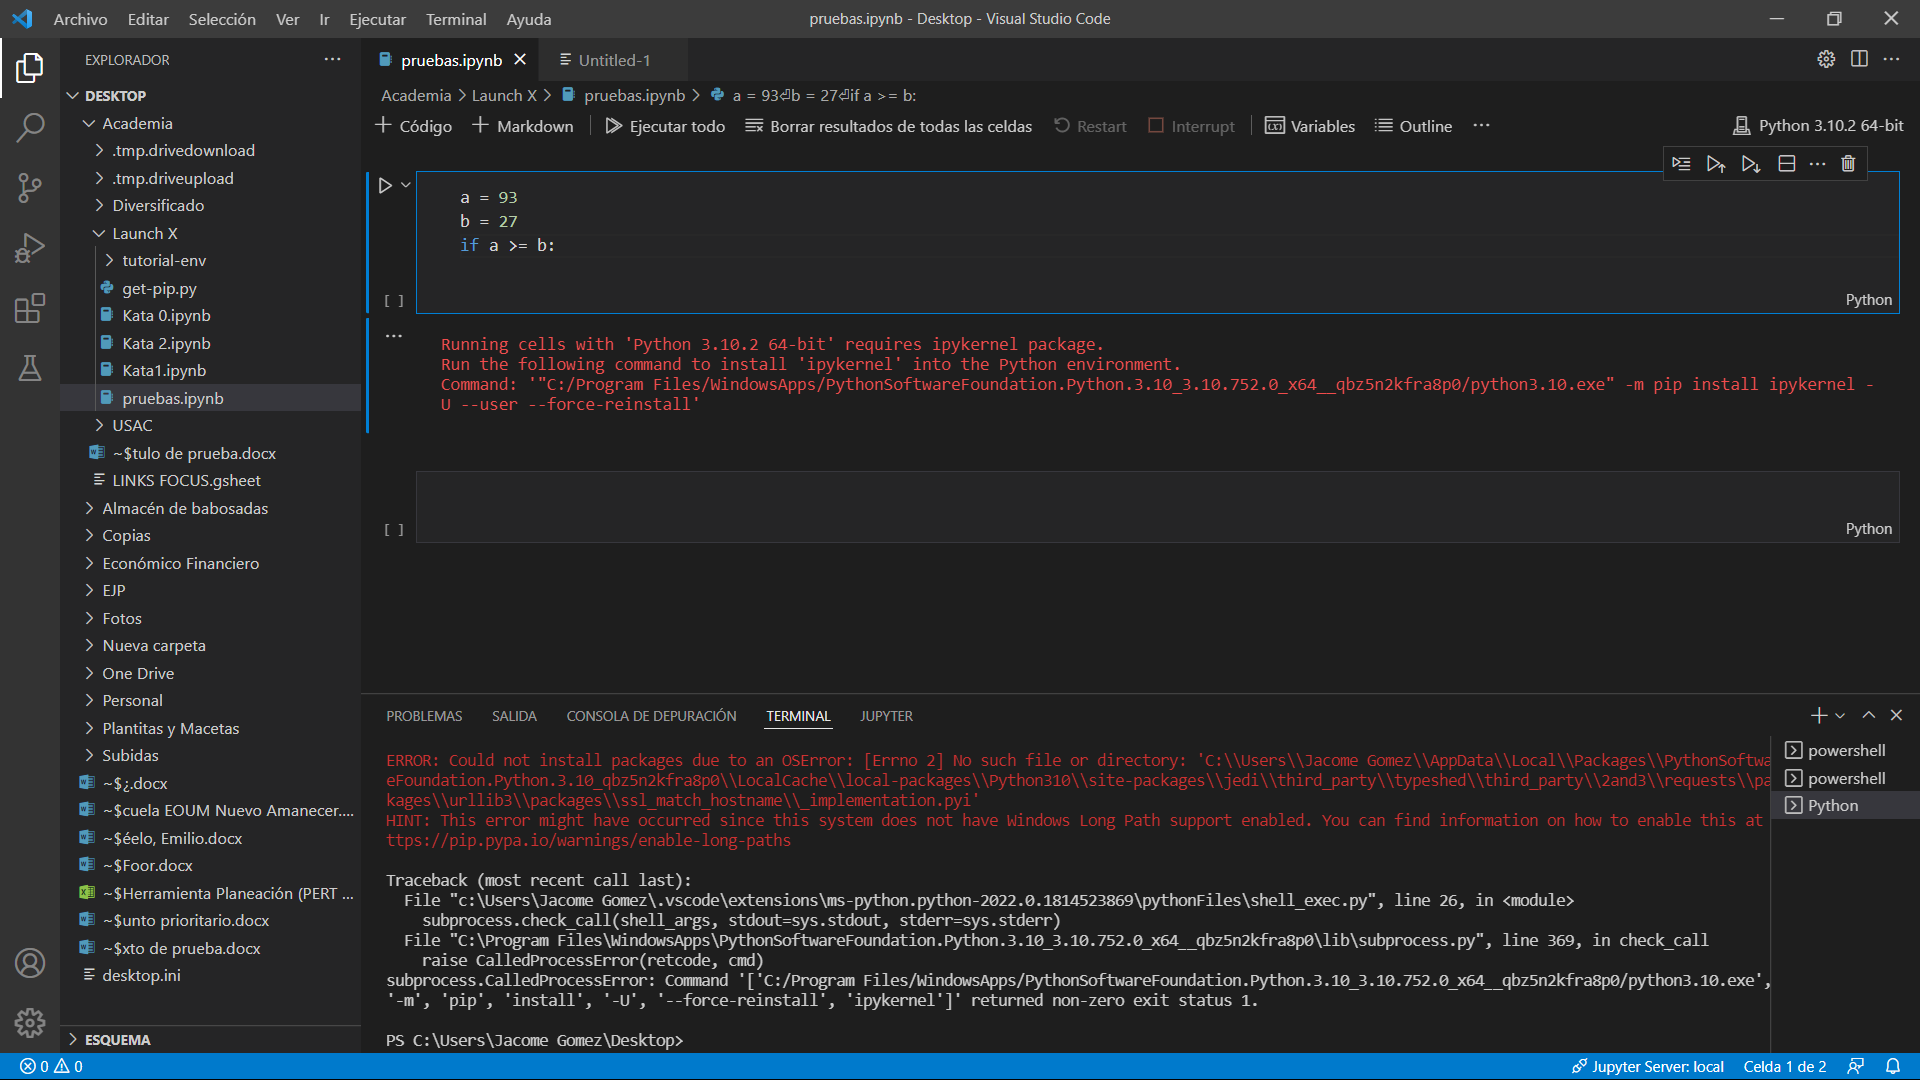Viewport: 1920px width, 1080px height.
Task: Open Source Control view
Action: pos(30,187)
